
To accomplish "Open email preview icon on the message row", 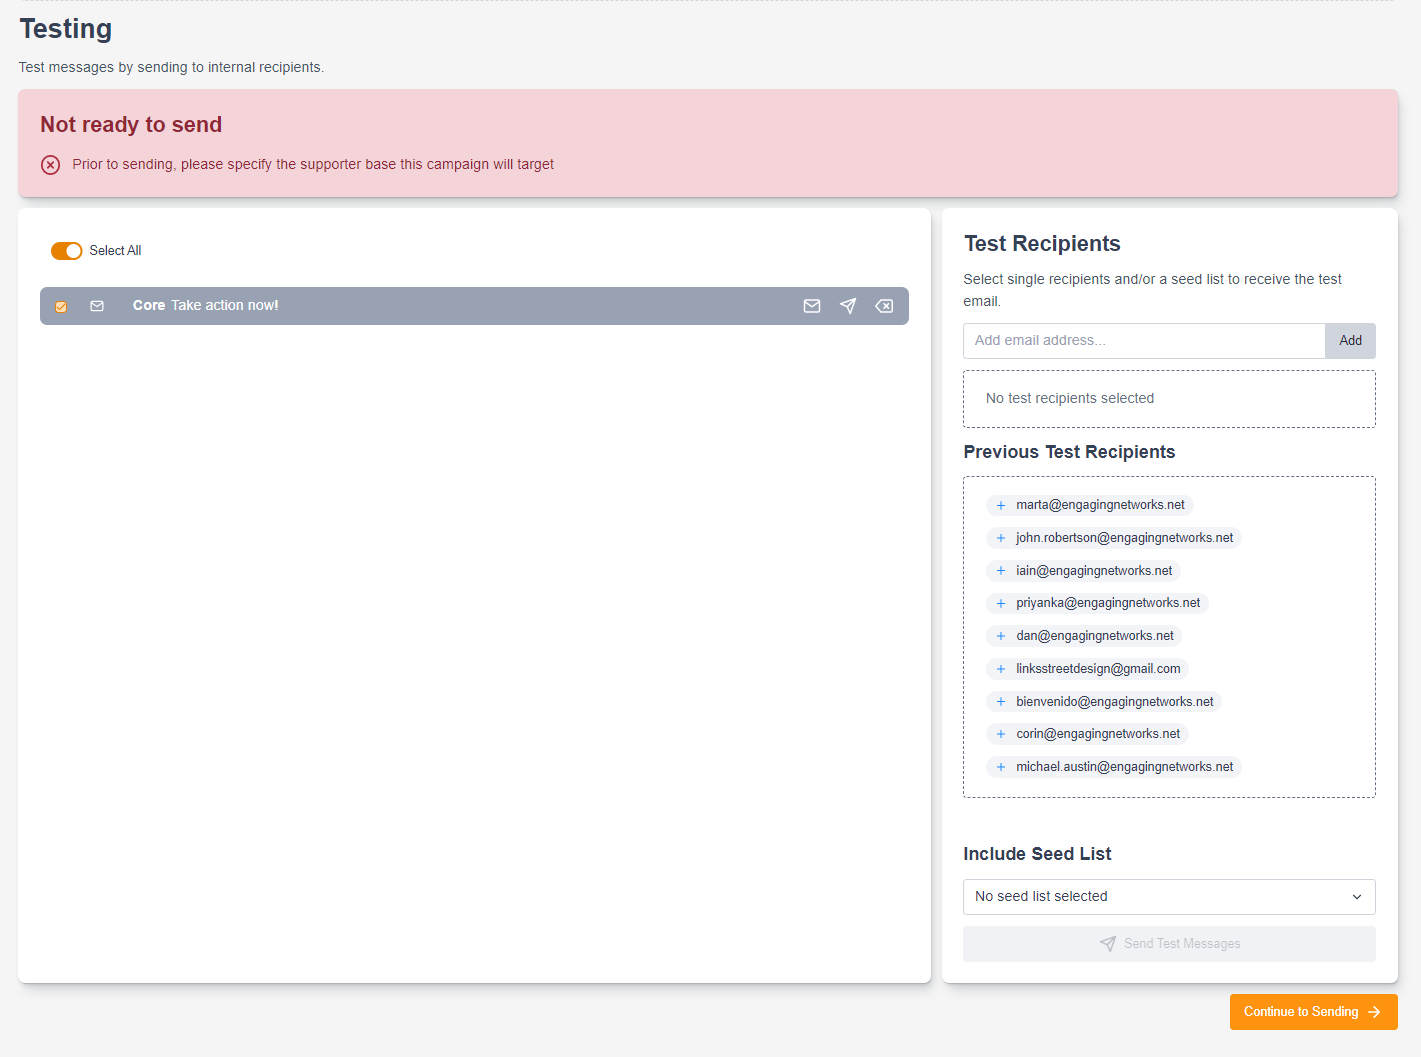I will point(811,305).
